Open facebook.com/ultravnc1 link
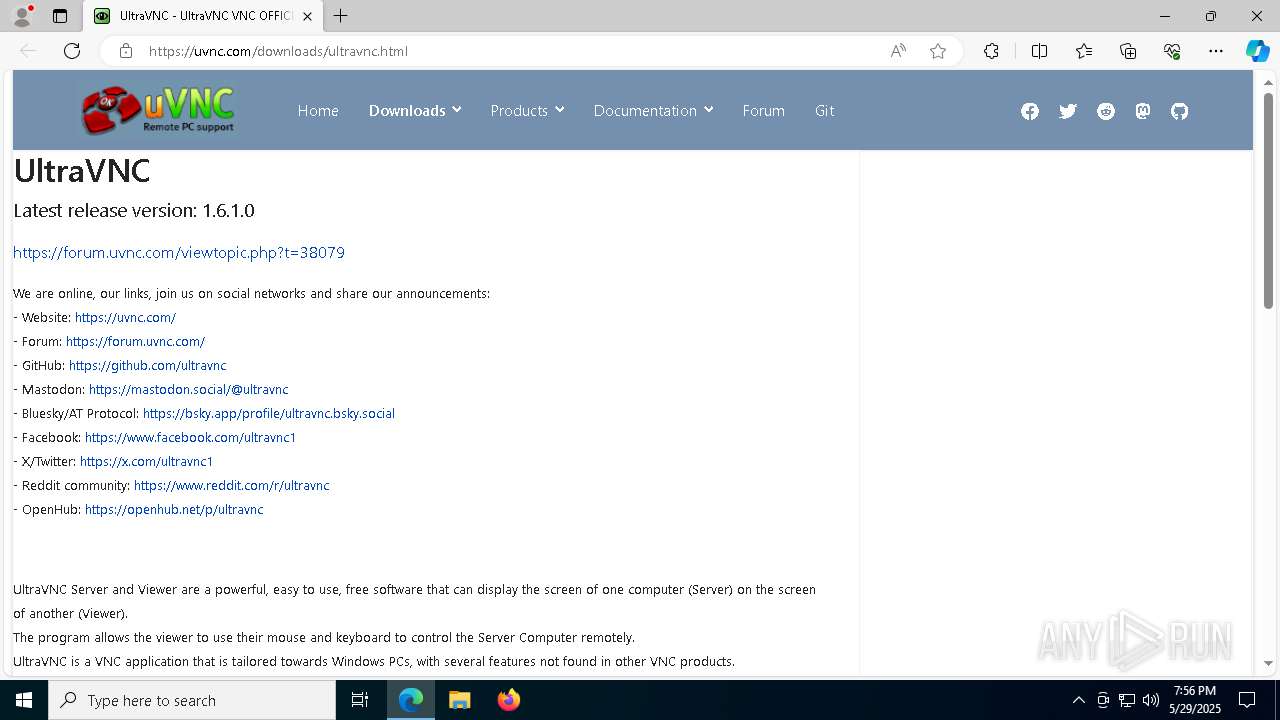 click(x=190, y=437)
